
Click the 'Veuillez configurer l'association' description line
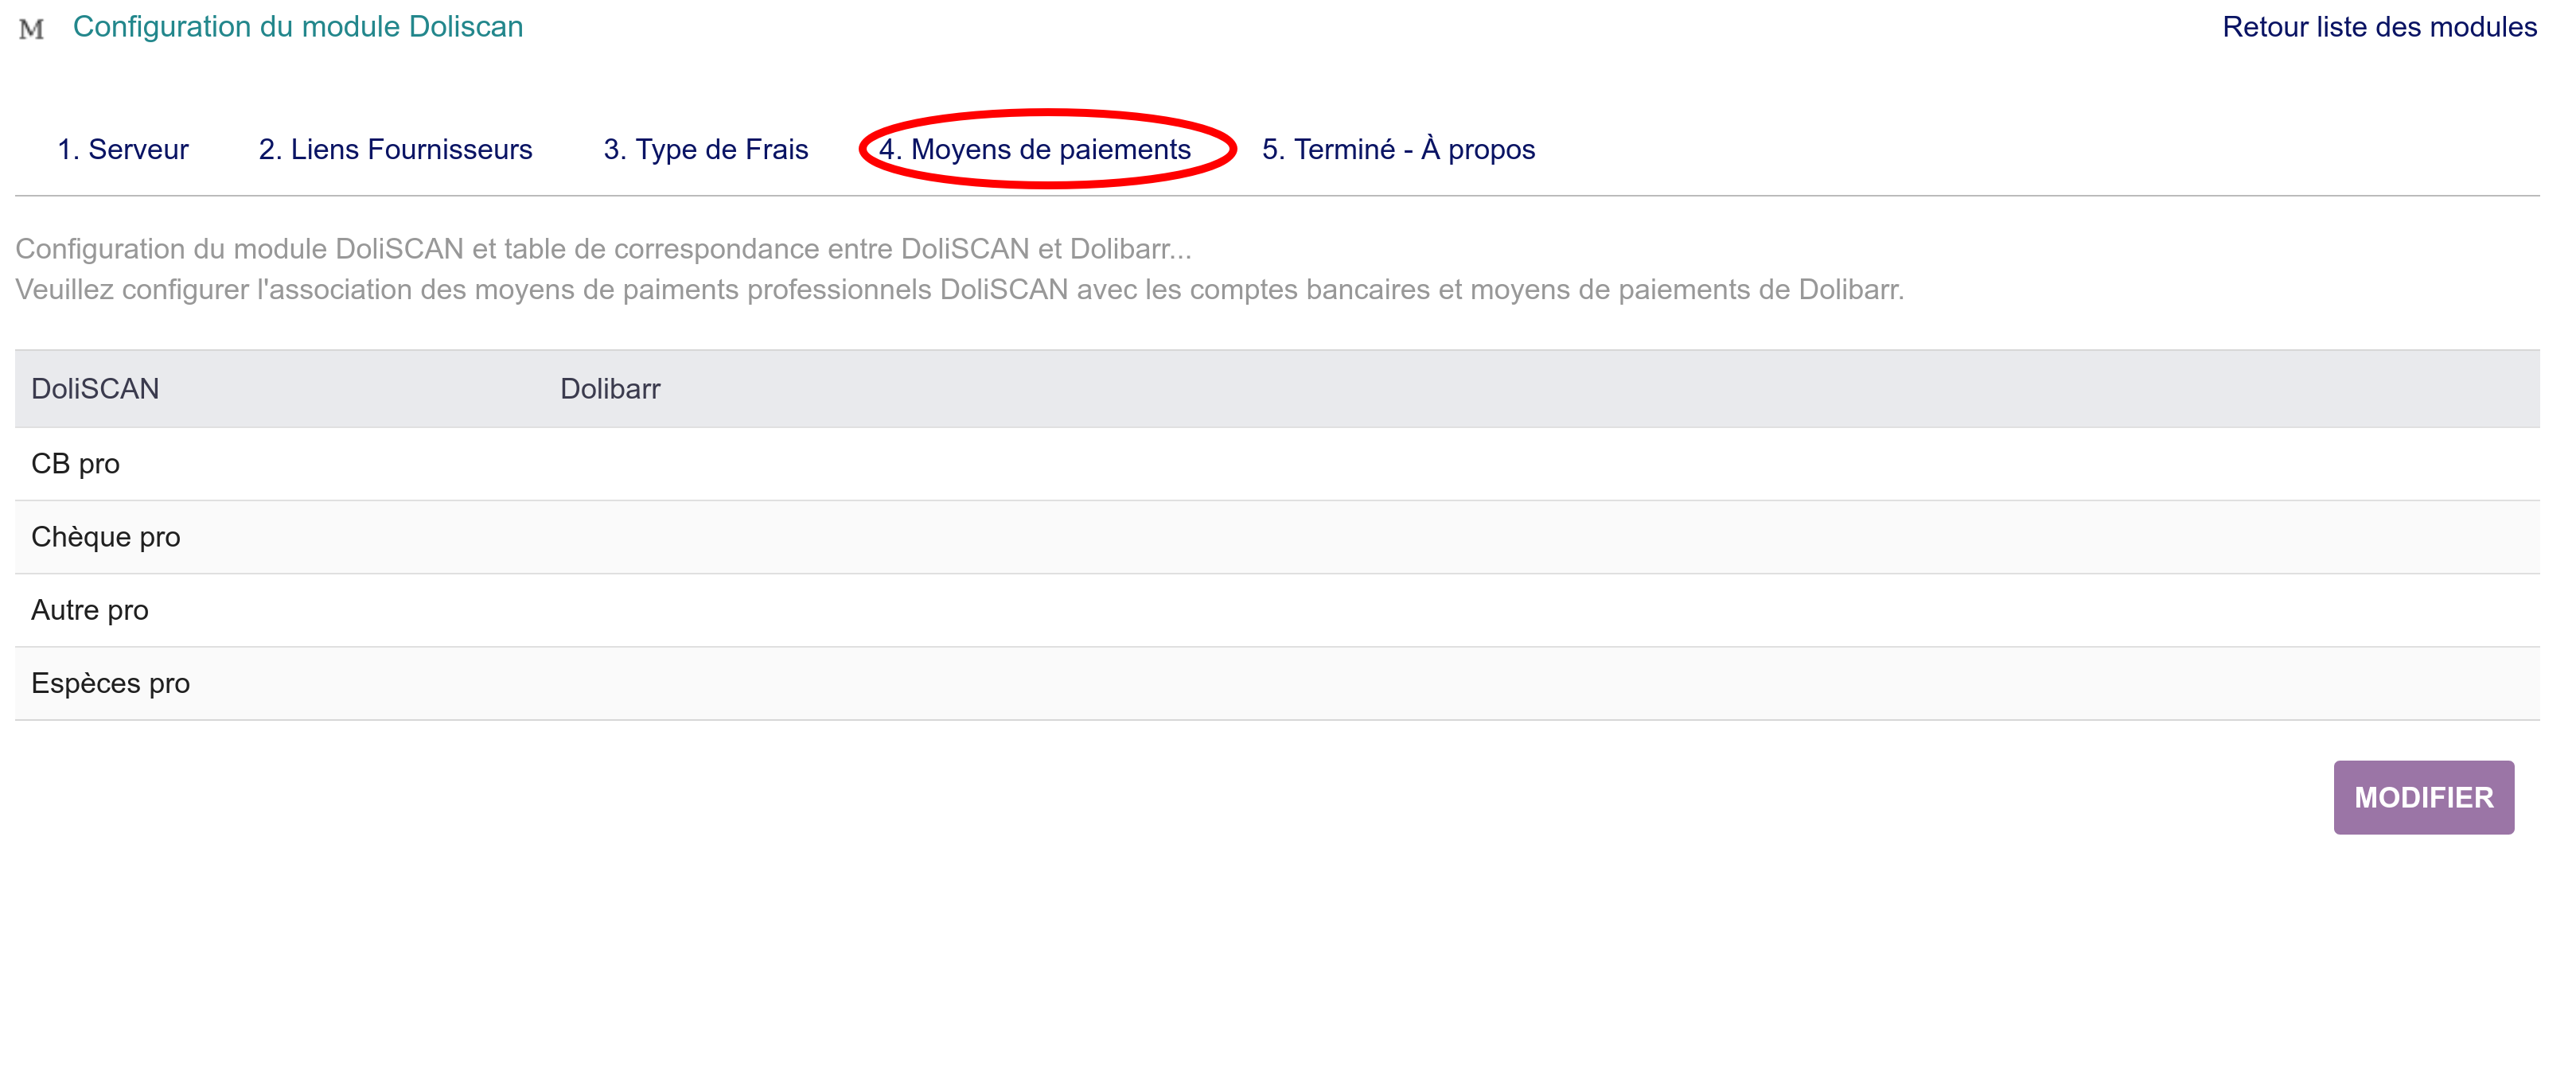pyautogui.click(x=959, y=290)
